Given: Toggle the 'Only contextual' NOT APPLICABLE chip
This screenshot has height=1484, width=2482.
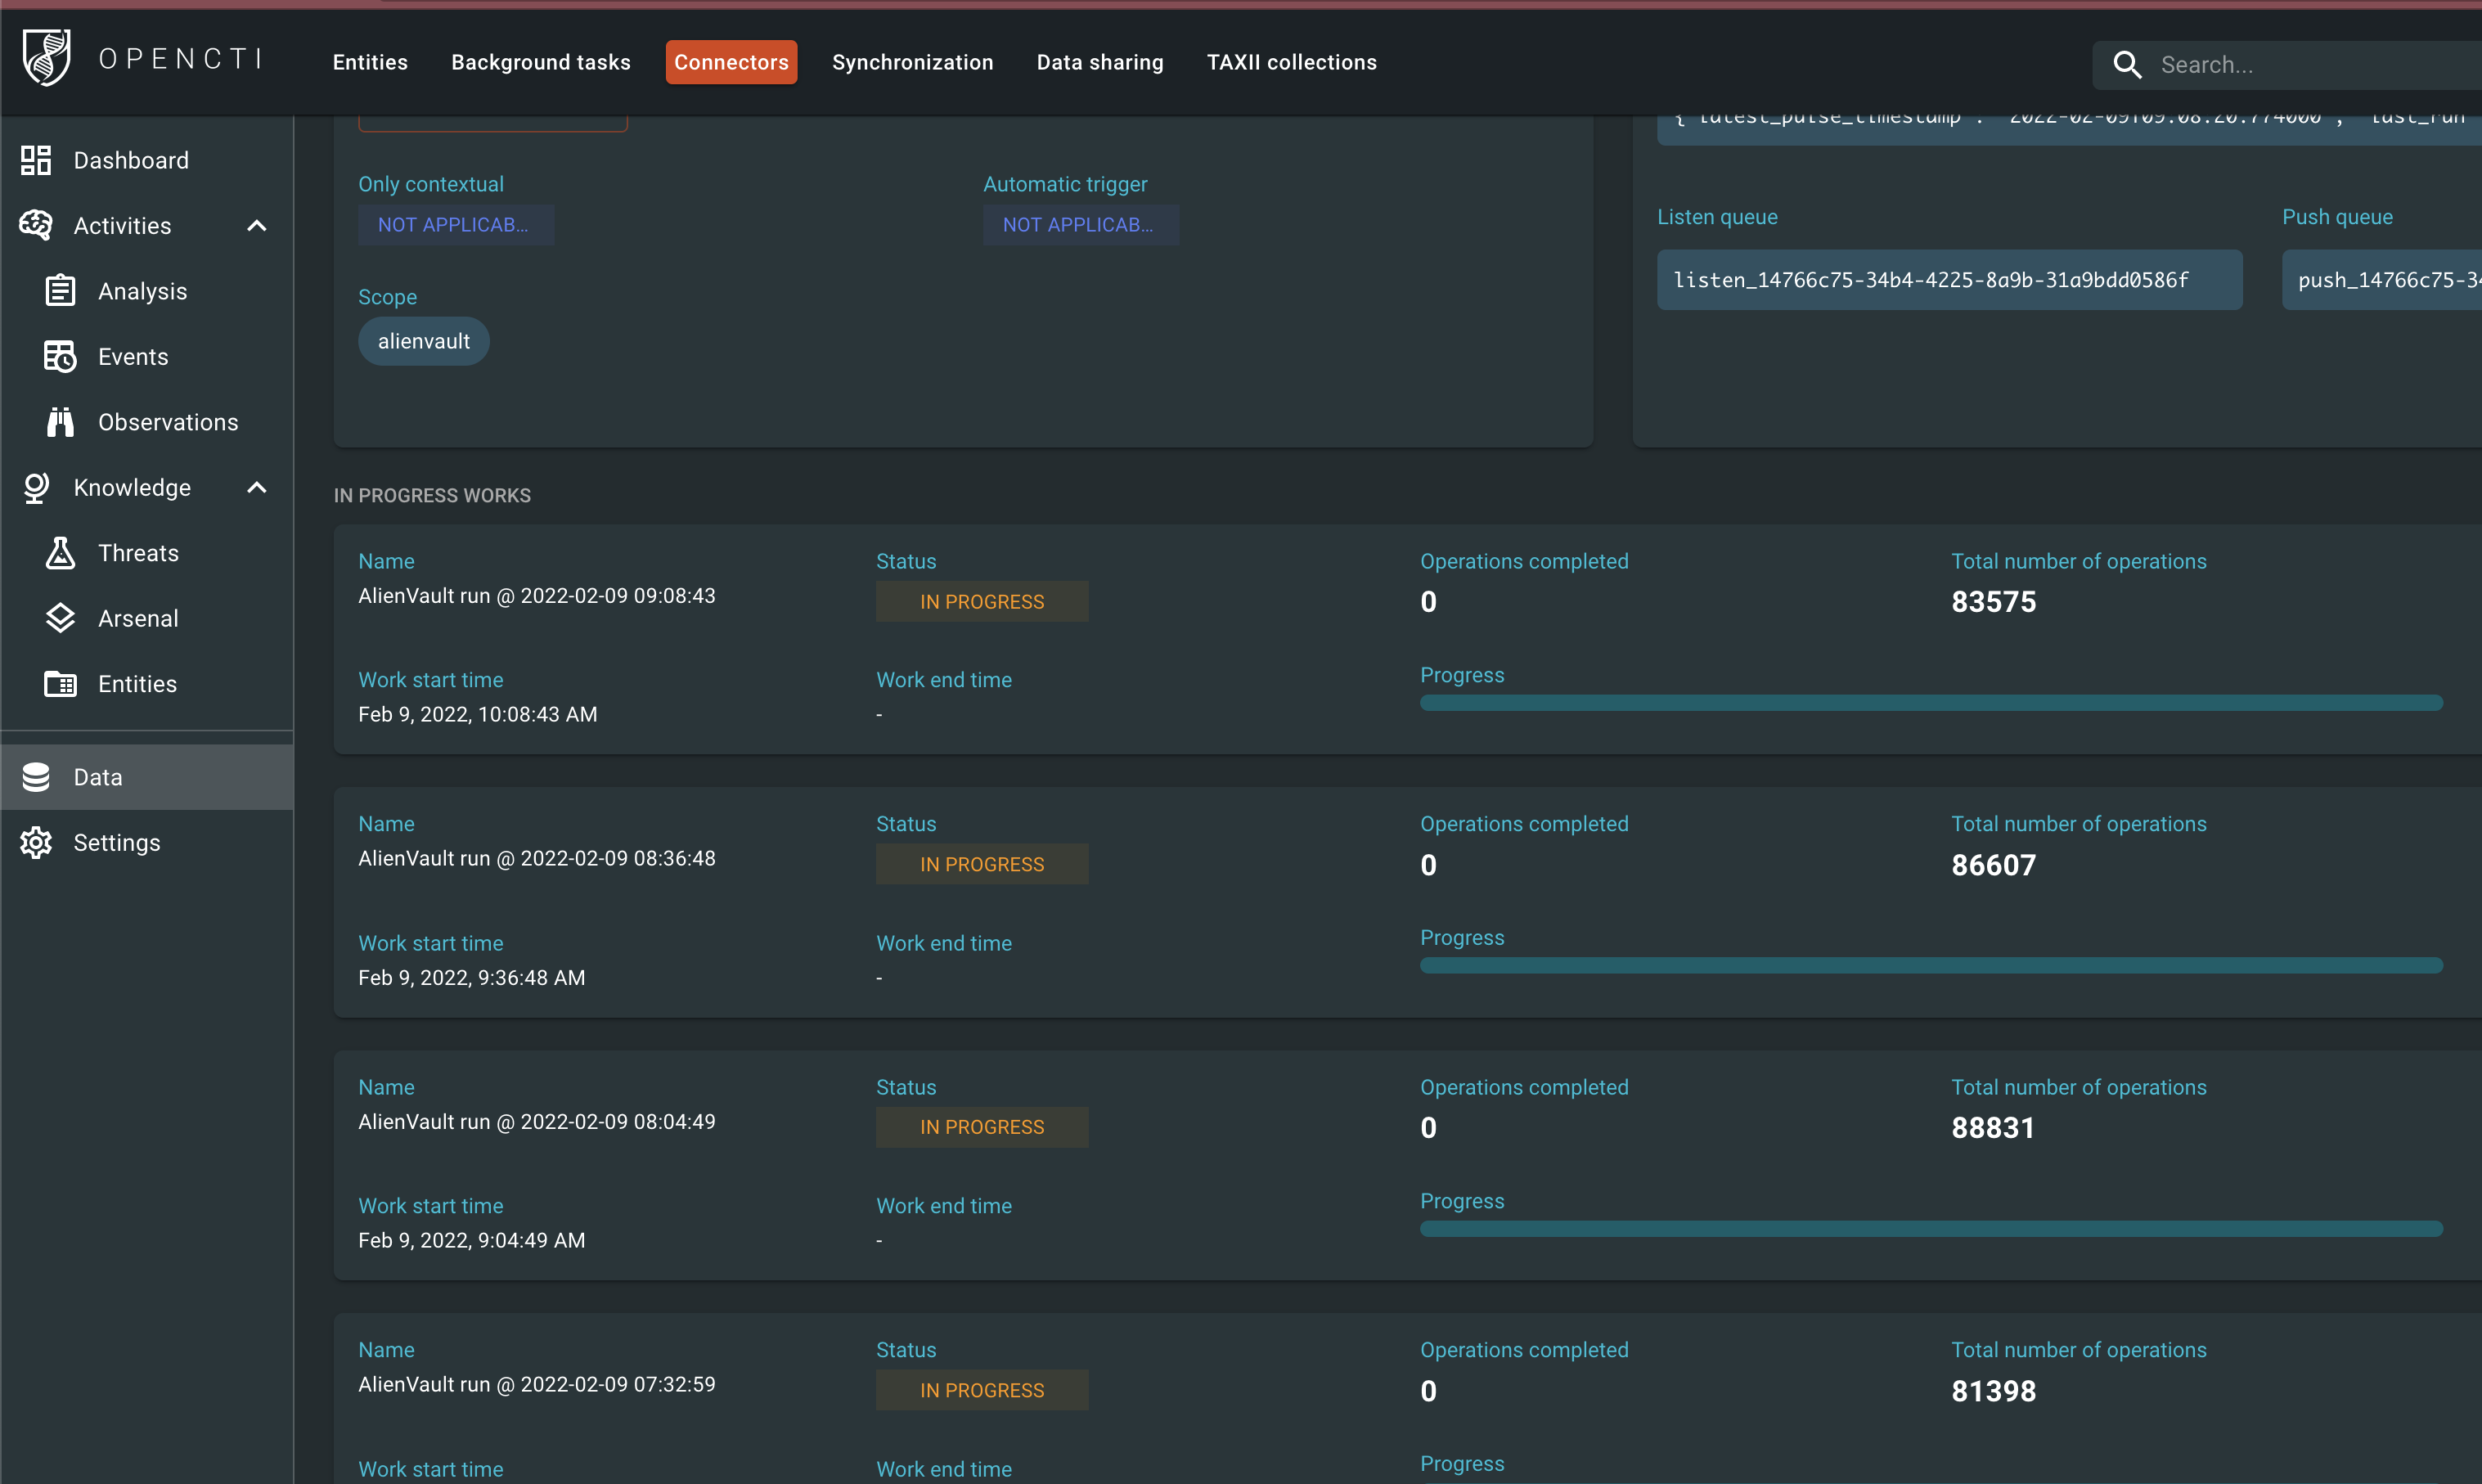Looking at the screenshot, I should click(x=455, y=224).
